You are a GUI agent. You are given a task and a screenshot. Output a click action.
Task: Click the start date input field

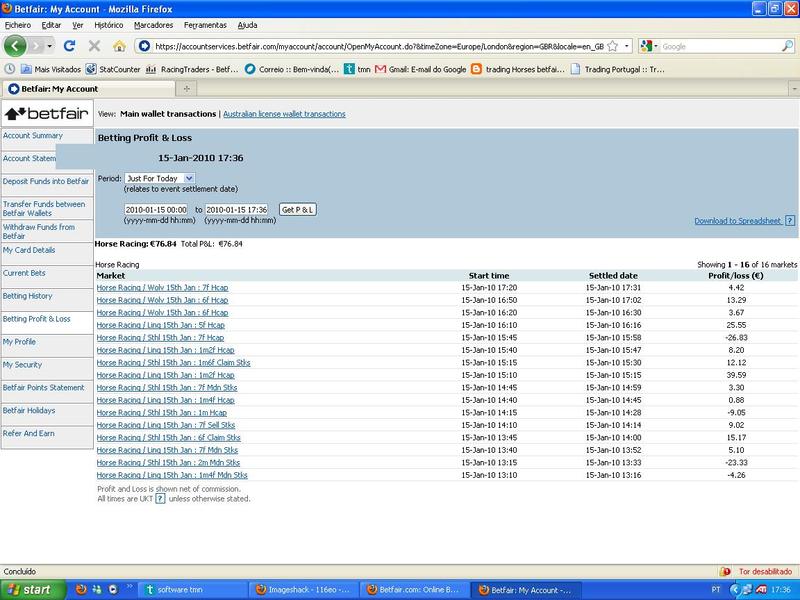[156, 210]
